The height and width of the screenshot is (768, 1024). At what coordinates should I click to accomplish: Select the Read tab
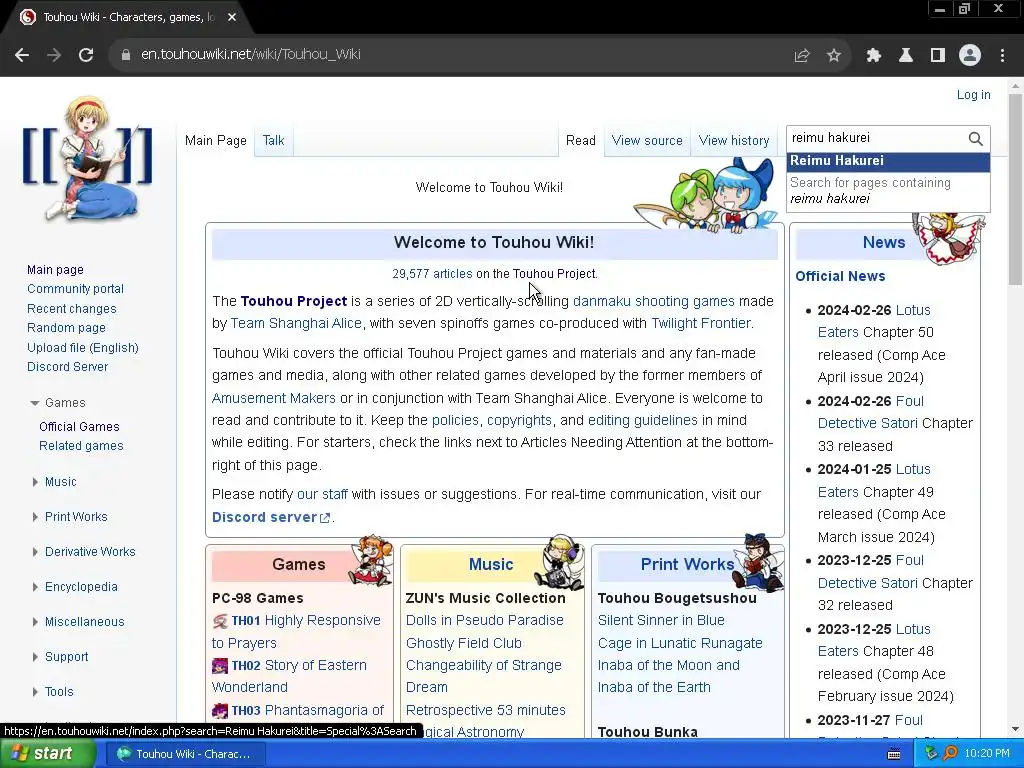point(581,140)
